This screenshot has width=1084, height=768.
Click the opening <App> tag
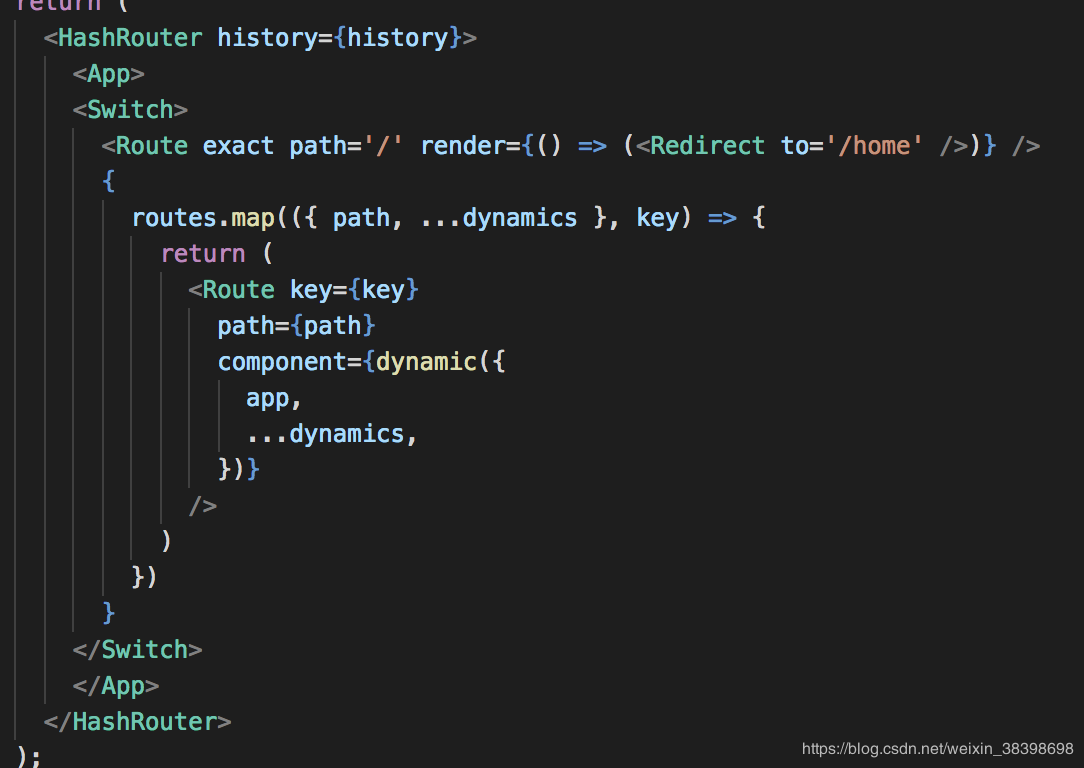click(x=109, y=74)
